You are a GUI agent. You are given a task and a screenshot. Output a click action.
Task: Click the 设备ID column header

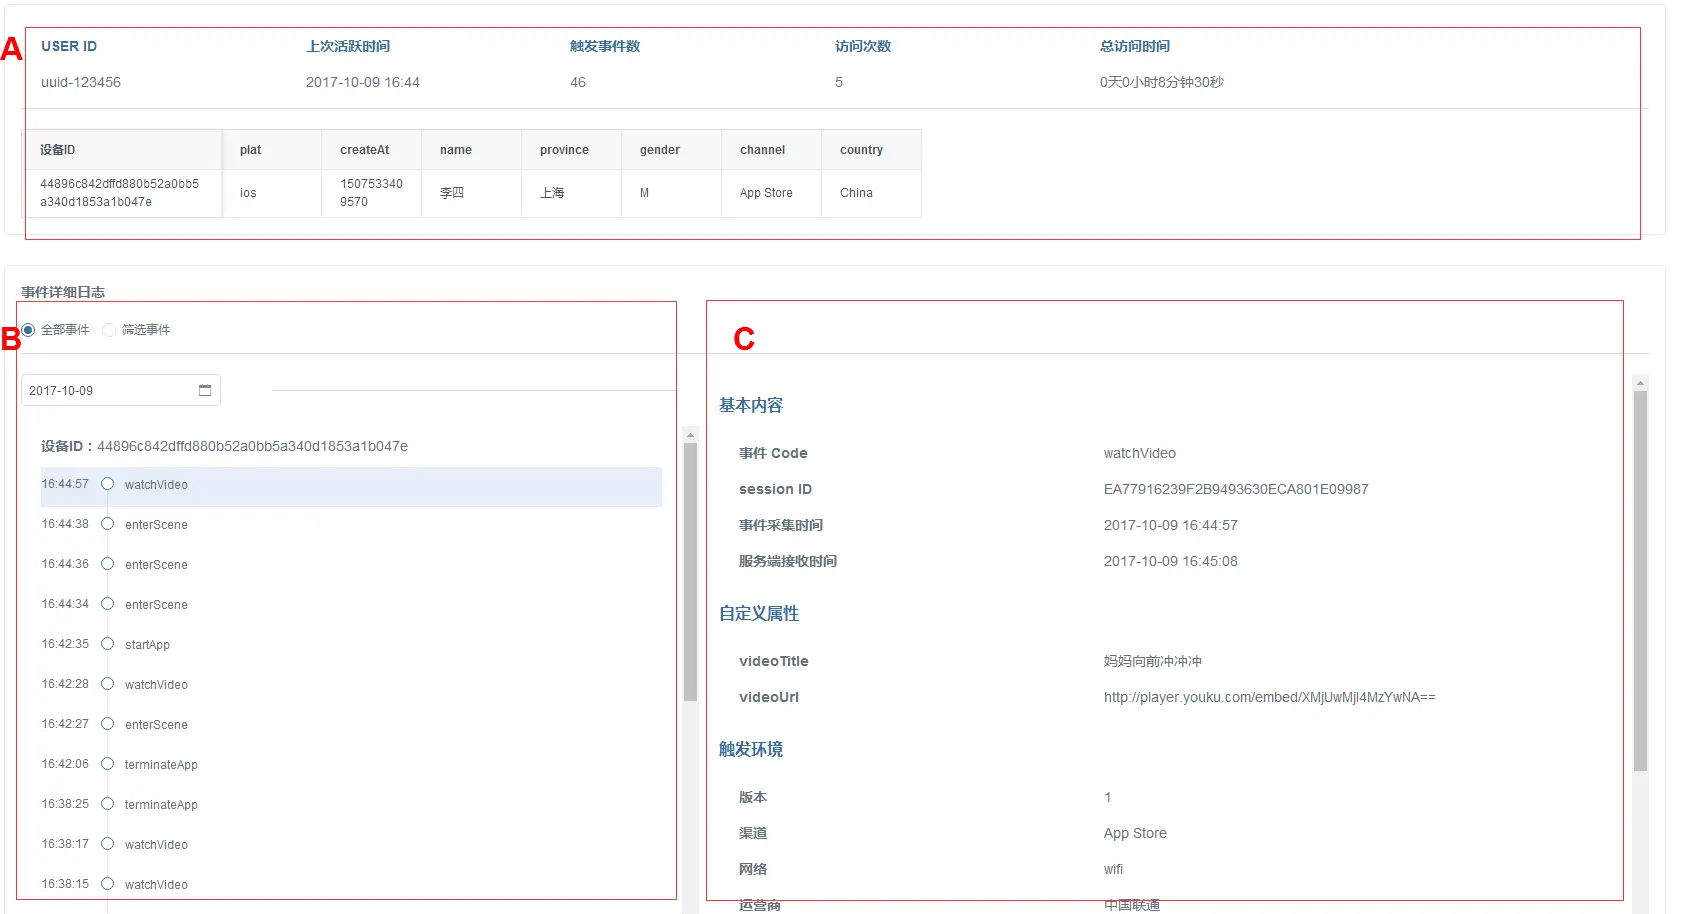122,150
